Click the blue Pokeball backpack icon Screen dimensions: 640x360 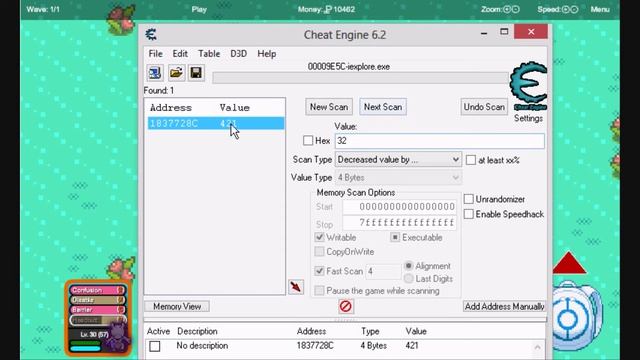pos(577,315)
